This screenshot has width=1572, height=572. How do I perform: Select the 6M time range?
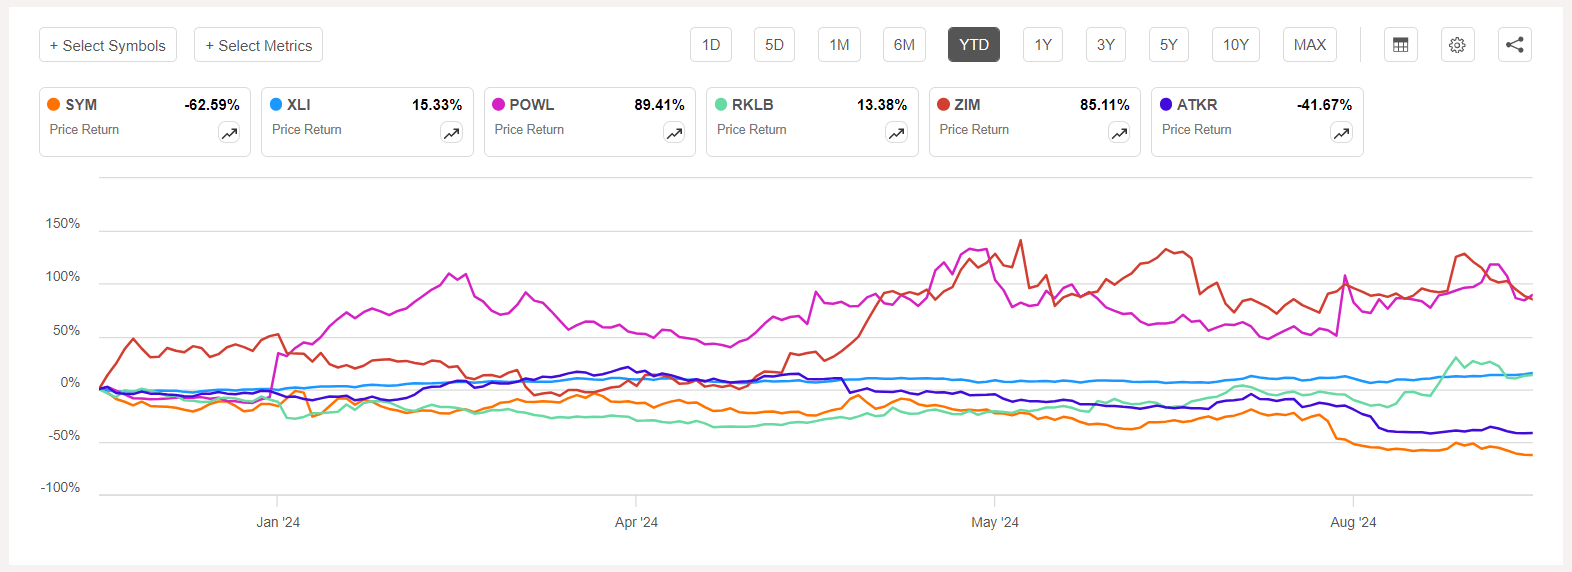904,45
